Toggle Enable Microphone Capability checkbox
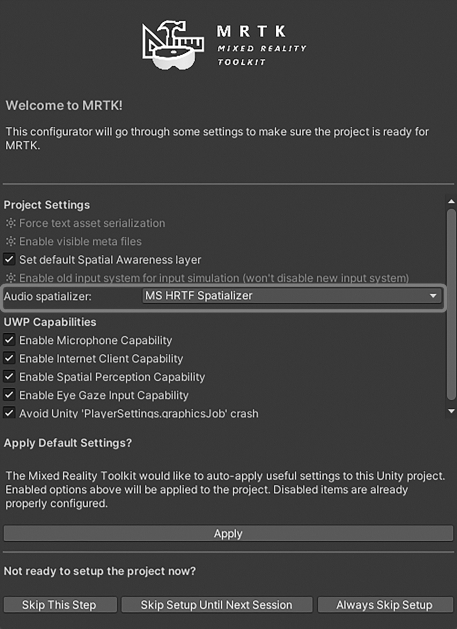Viewport: 457px width, 629px height. (9, 340)
